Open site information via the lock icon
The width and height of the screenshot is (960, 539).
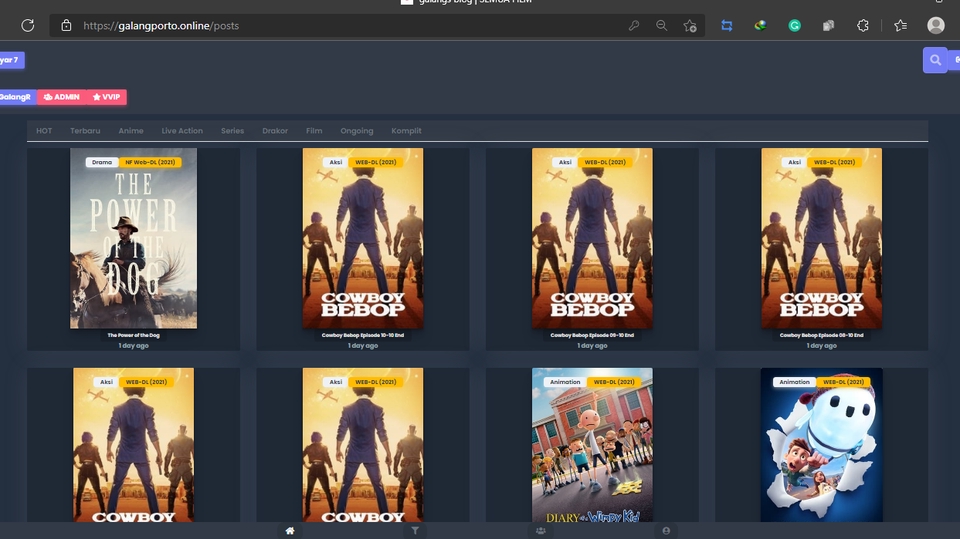click(66, 26)
